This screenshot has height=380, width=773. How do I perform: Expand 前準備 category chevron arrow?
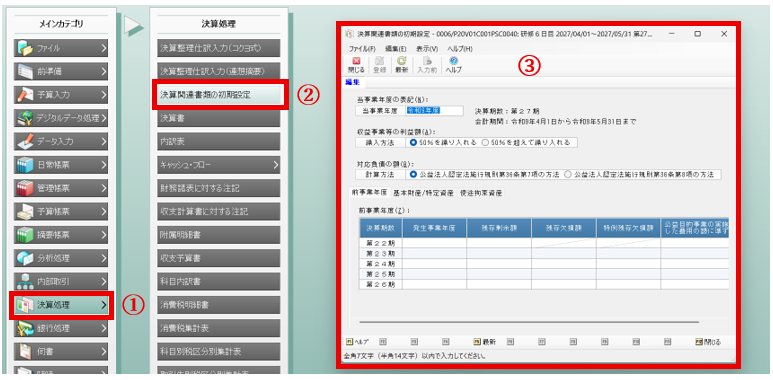click(x=104, y=71)
